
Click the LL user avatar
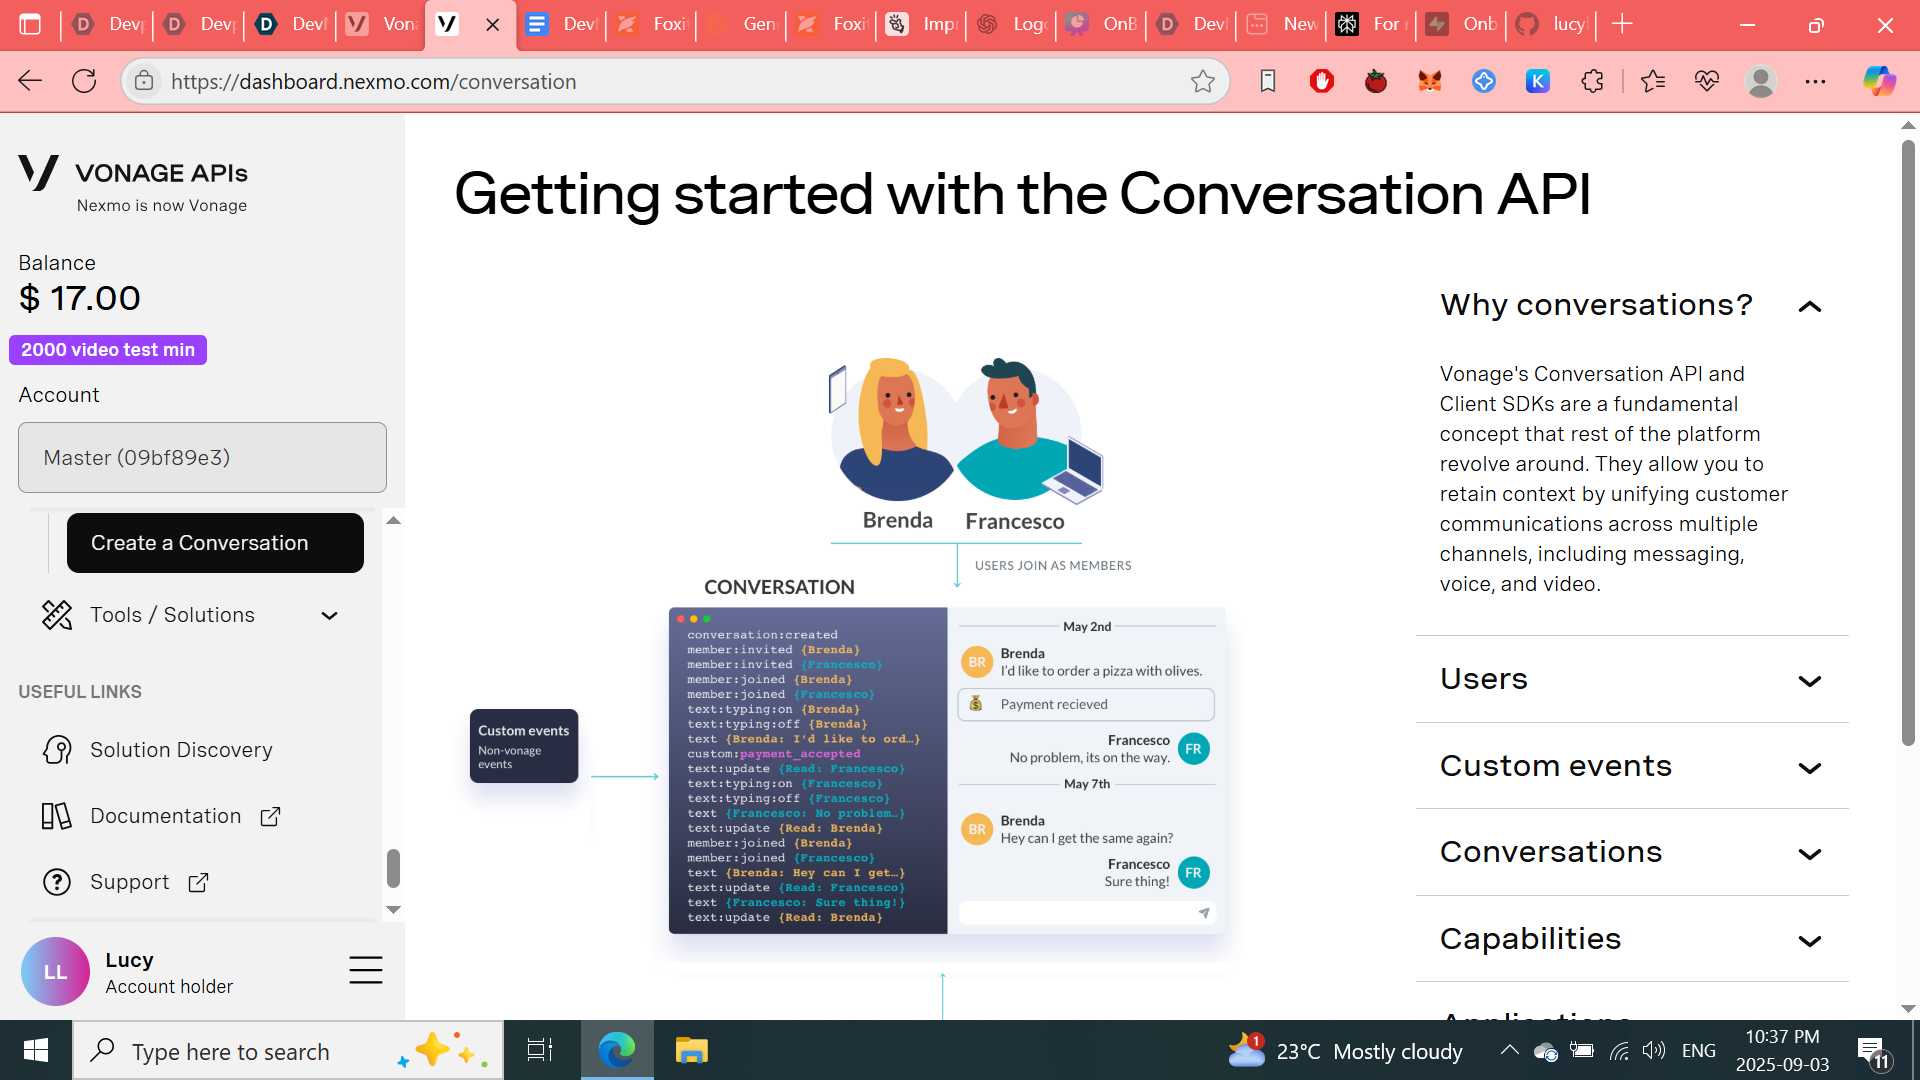(x=55, y=972)
